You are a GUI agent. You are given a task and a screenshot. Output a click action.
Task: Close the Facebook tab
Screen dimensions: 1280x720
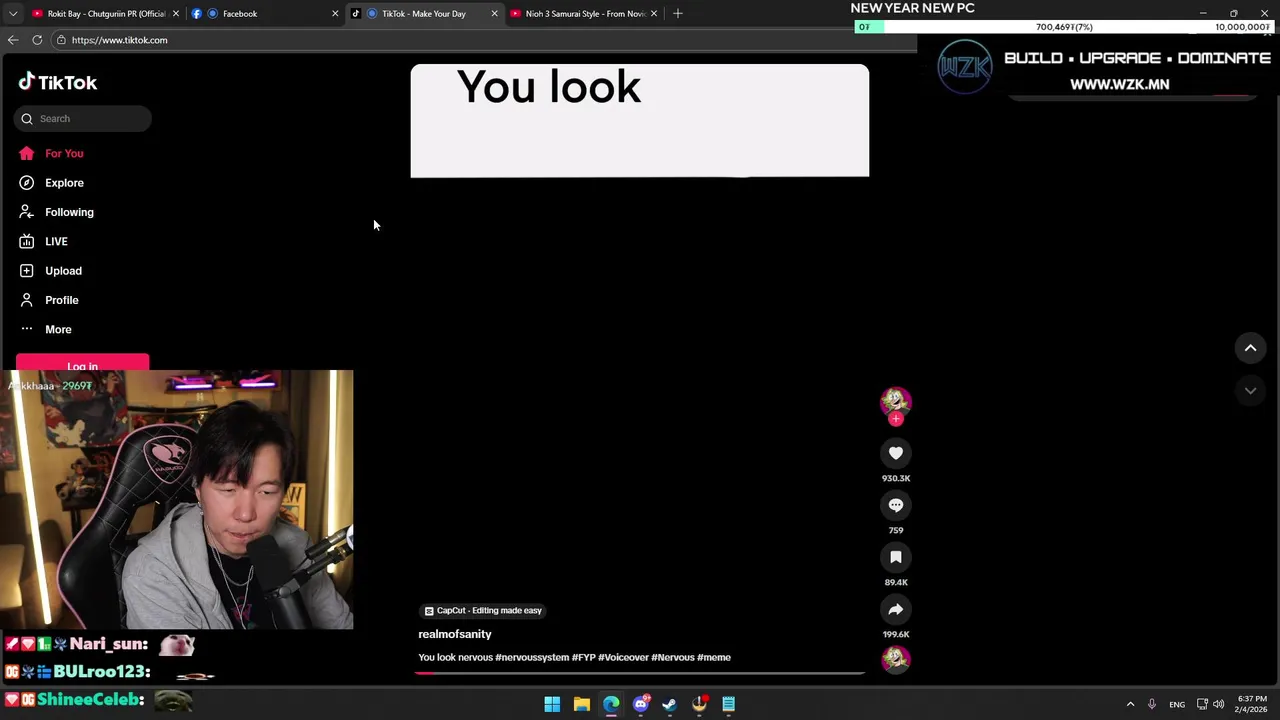coord(335,13)
